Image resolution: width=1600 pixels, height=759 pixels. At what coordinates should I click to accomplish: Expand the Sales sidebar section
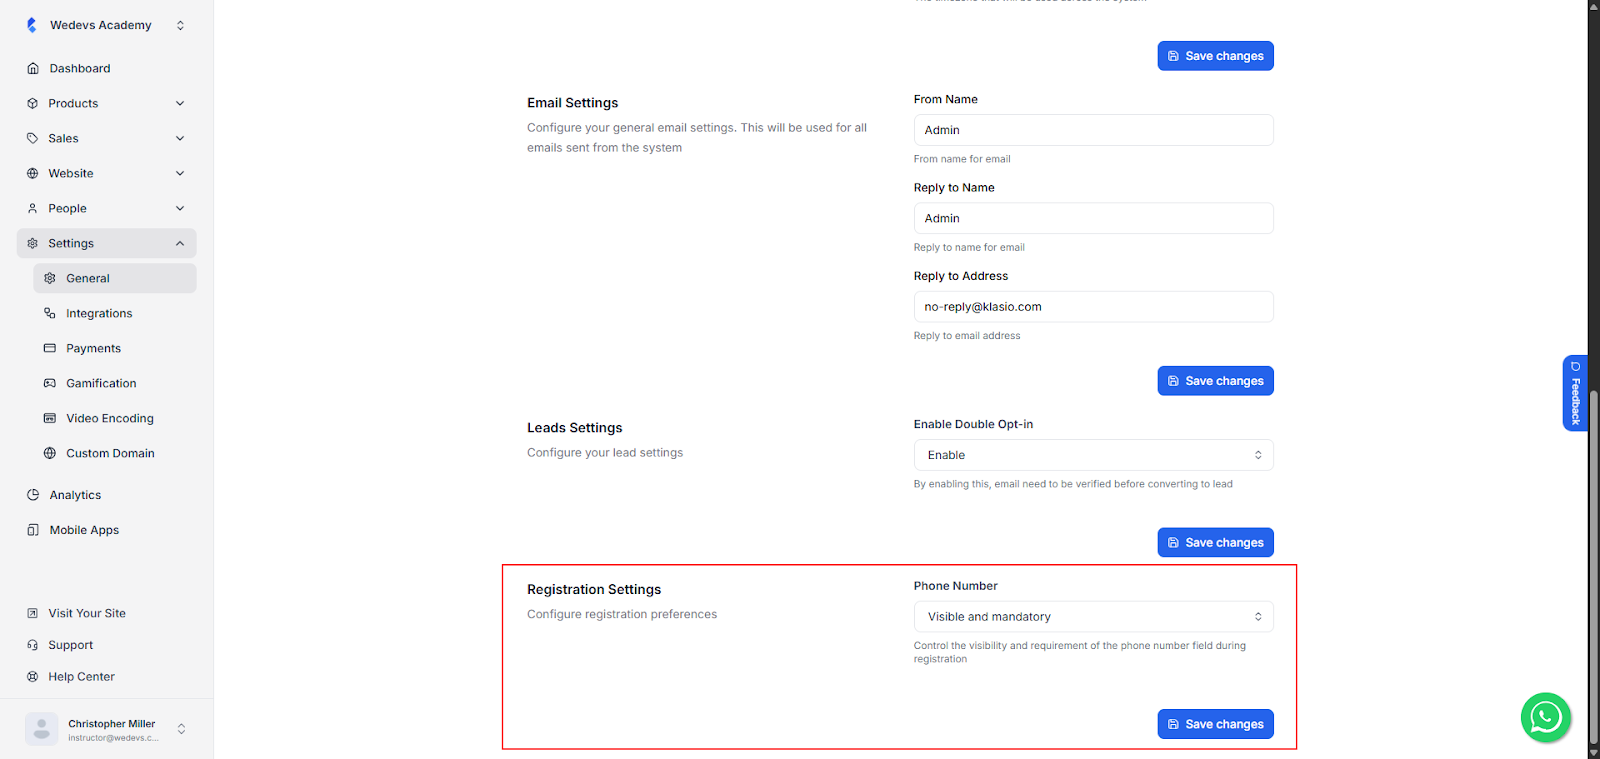coord(180,138)
